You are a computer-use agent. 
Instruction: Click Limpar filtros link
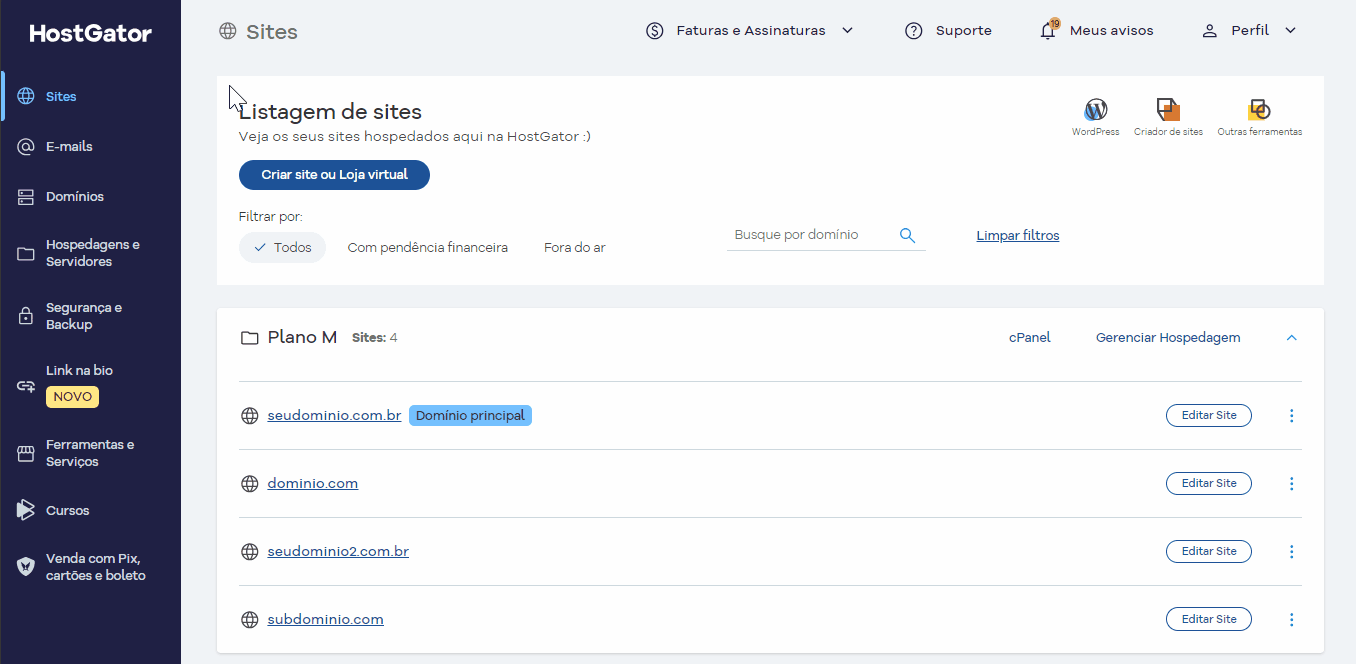1018,236
